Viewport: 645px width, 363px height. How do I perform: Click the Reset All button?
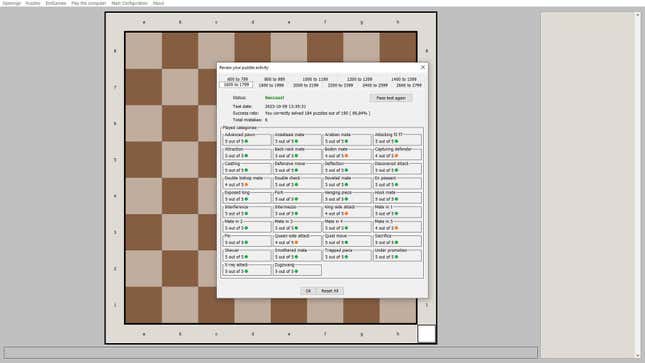329,291
